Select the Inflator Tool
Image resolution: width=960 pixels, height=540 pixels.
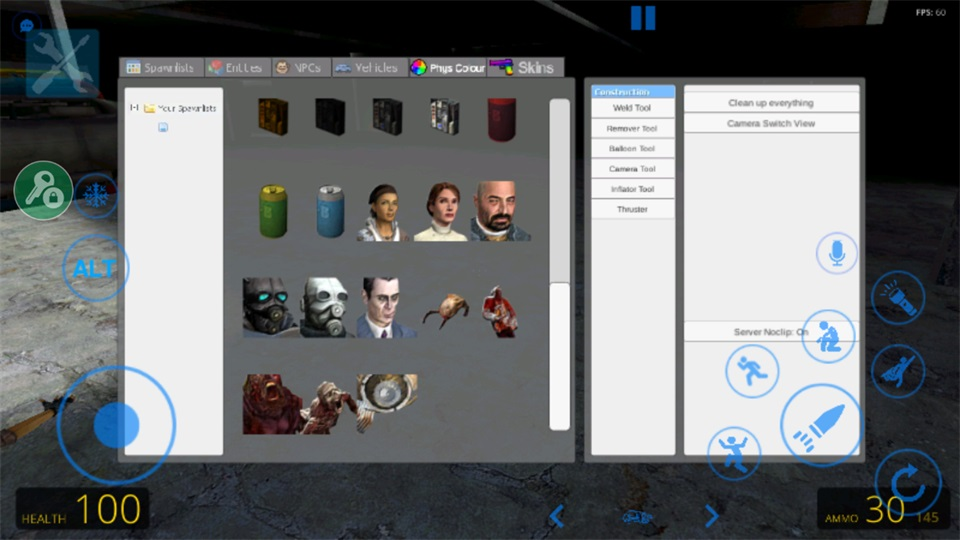pyautogui.click(x=633, y=189)
